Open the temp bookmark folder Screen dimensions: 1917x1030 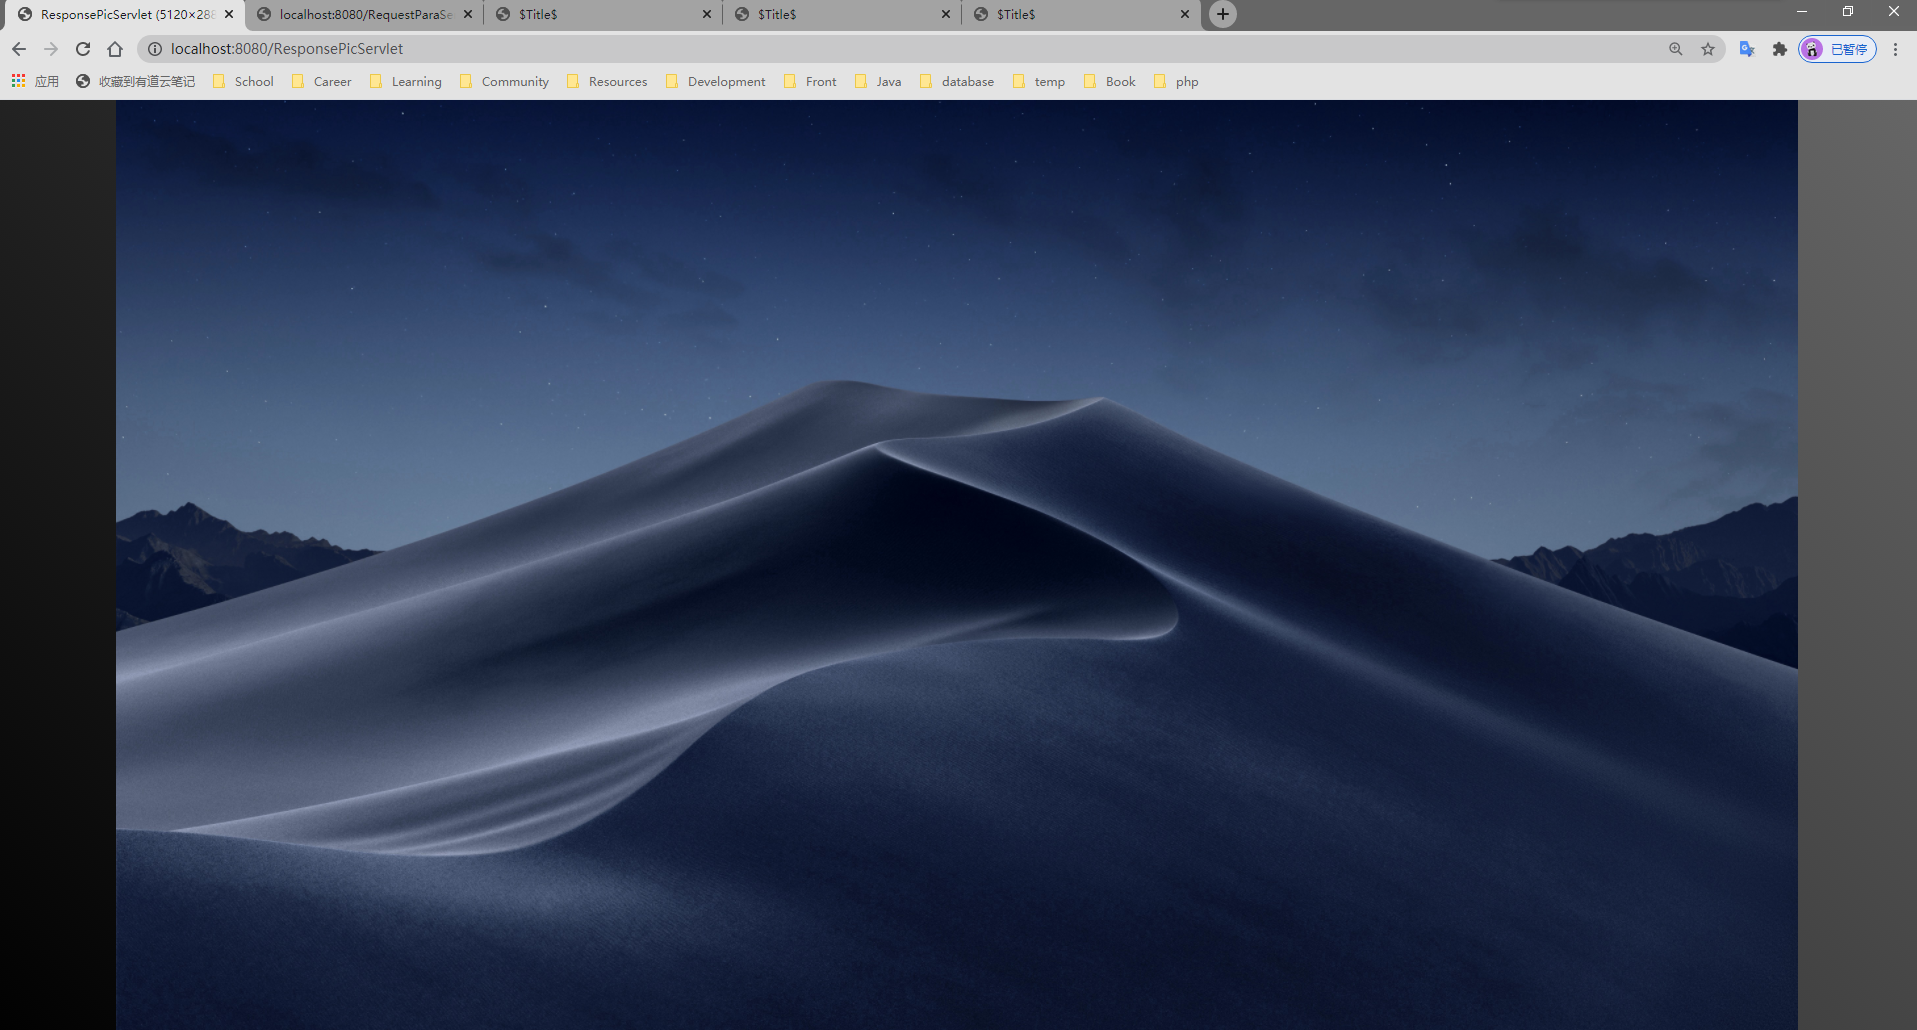(x=1039, y=82)
